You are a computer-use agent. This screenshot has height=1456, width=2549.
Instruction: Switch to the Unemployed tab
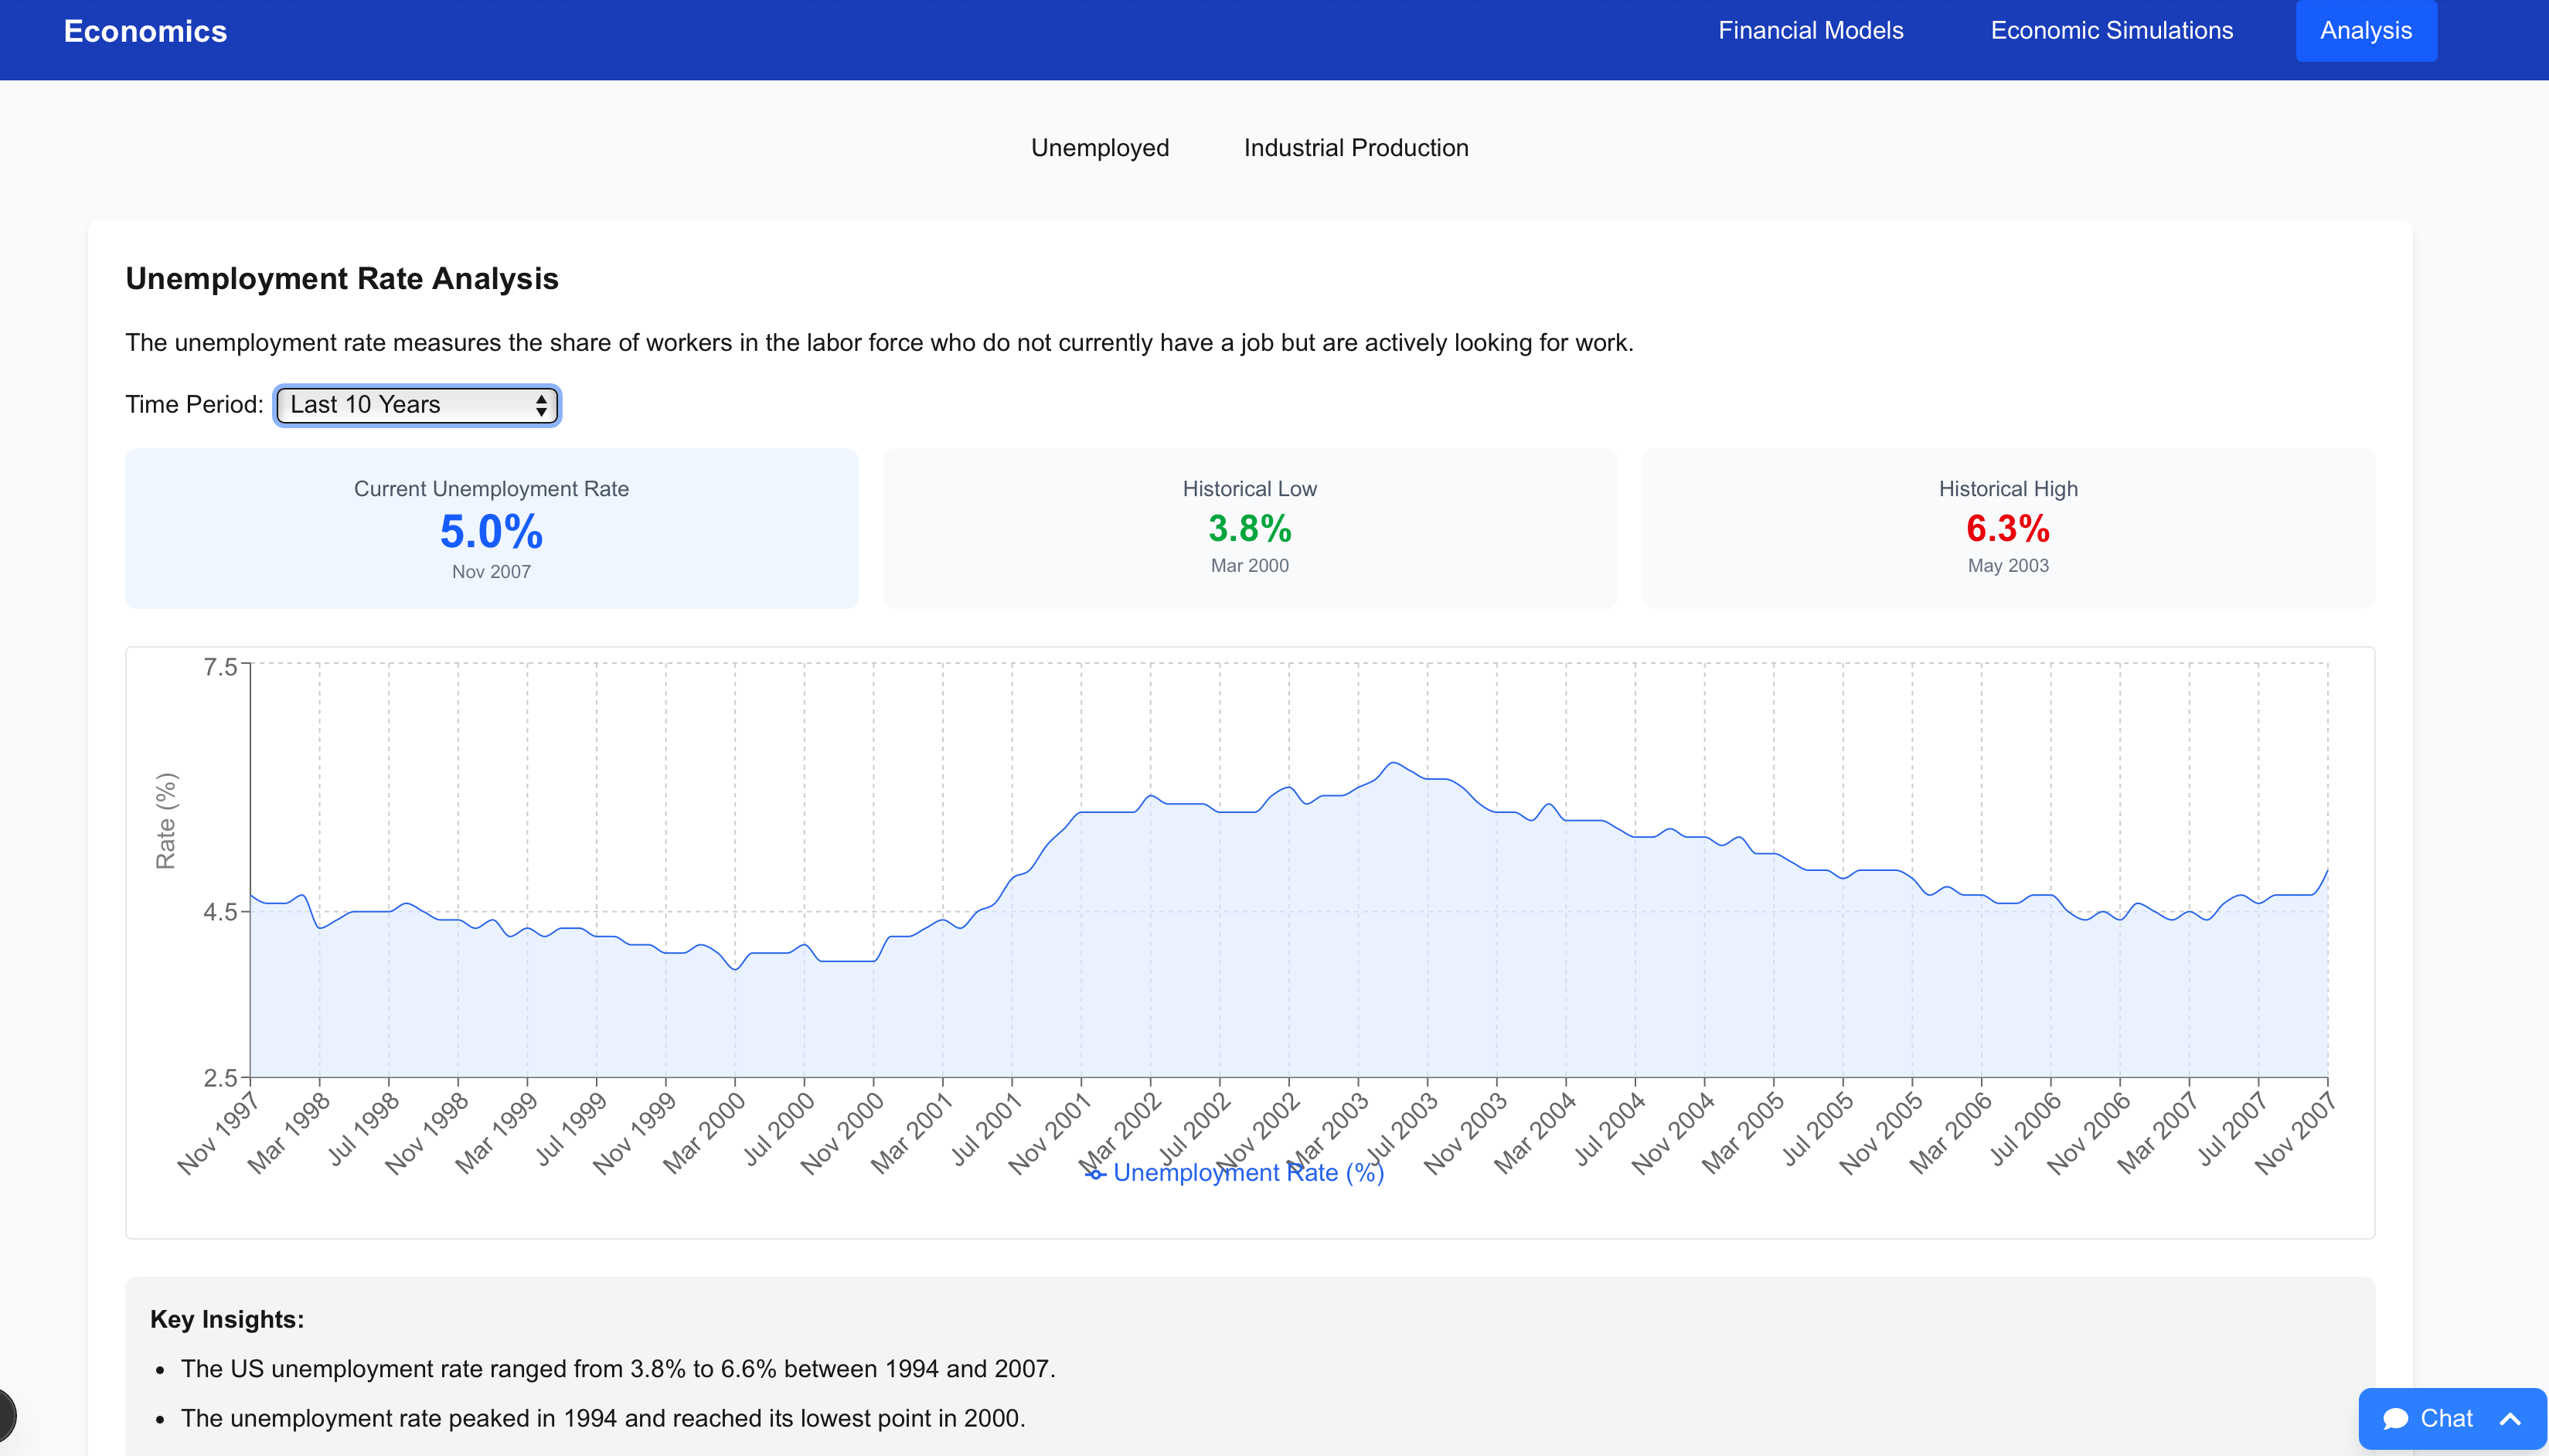tap(1099, 148)
